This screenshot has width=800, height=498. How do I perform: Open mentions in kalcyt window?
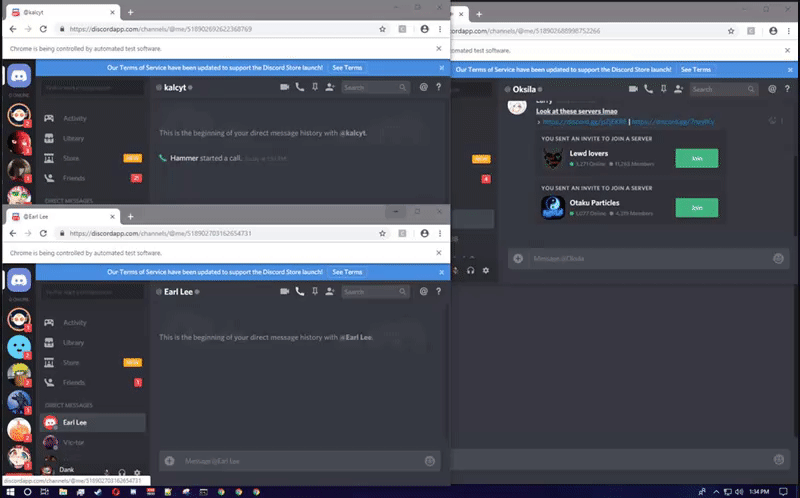tap(423, 87)
